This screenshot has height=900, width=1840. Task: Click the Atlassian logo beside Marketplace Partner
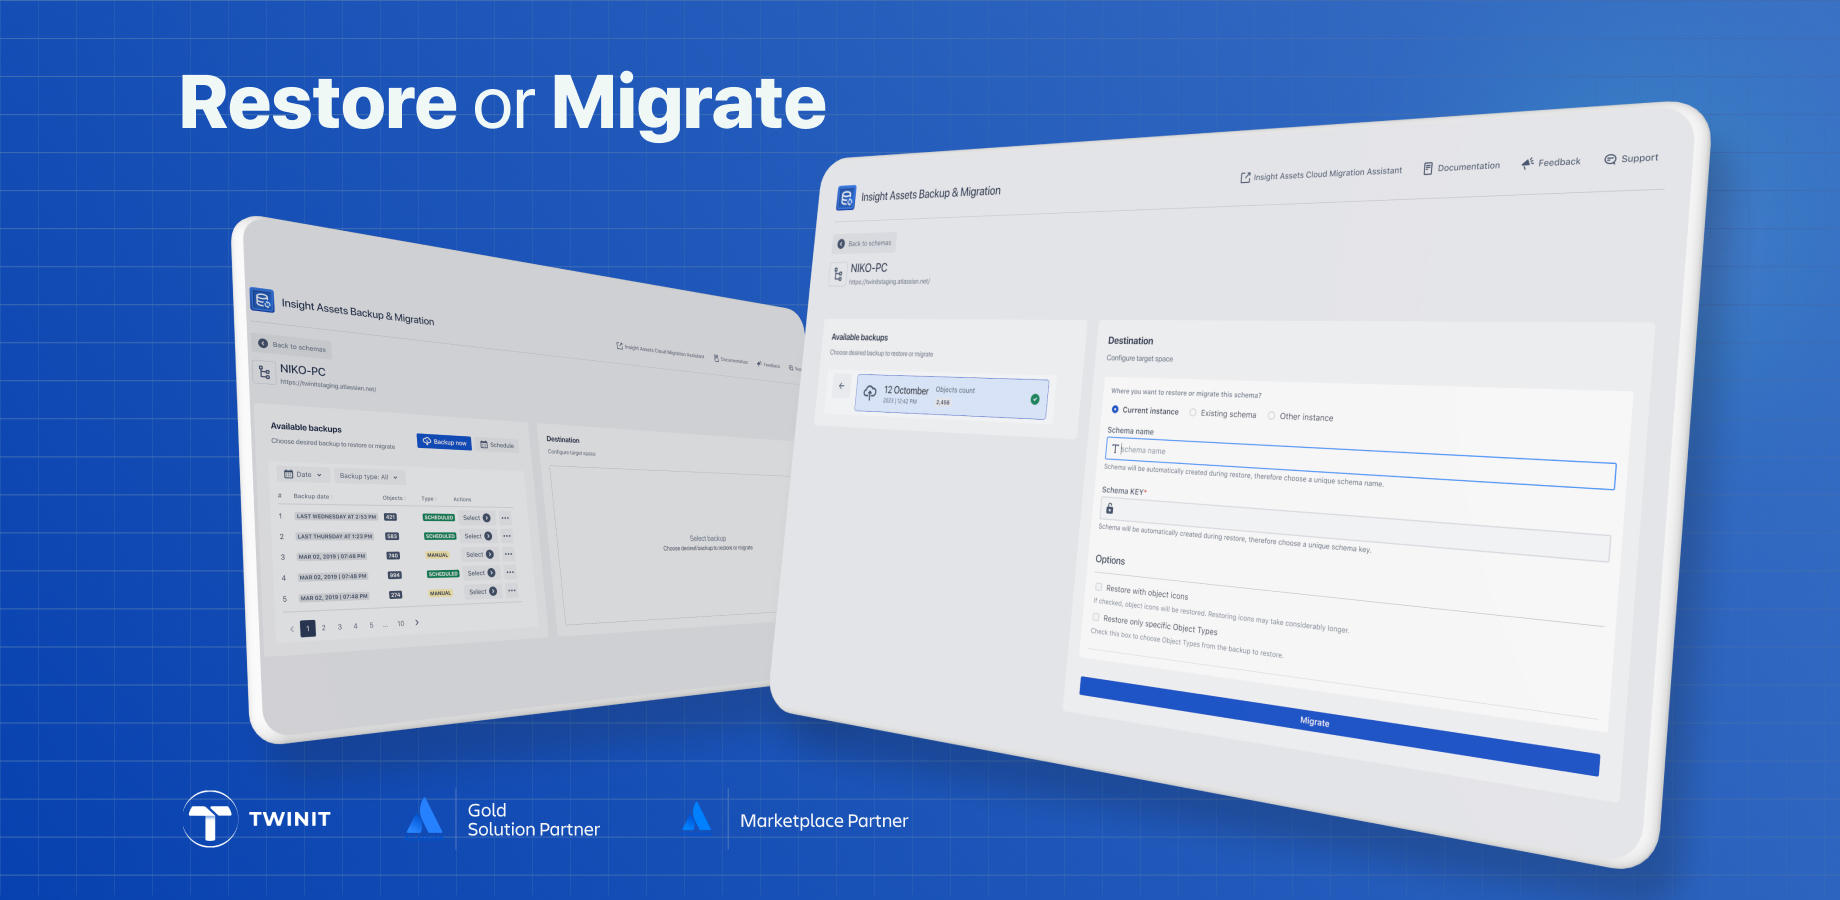[x=697, y=817]
